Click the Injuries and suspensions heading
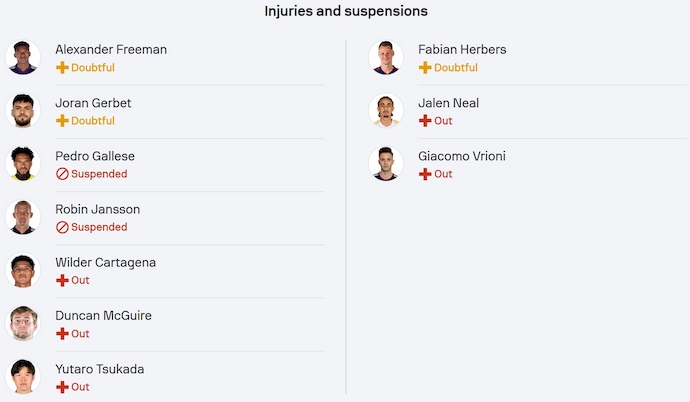Image resolution: width=690 pixels, height=402 pixels. (x=346, y=11)
